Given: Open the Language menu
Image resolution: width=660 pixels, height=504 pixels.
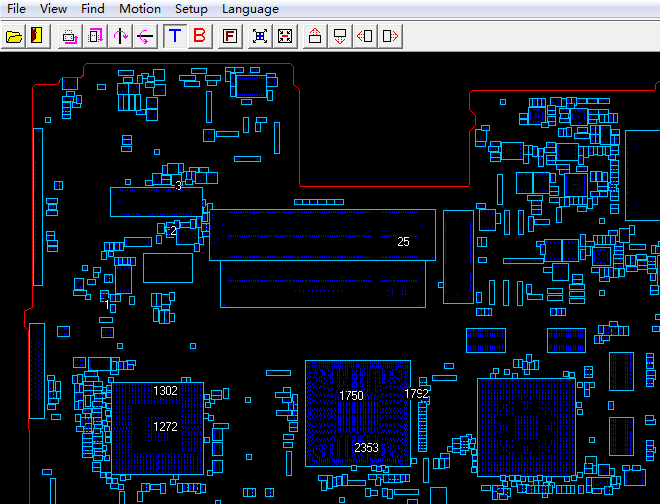Looking at the screenshot, I should 250,9.
